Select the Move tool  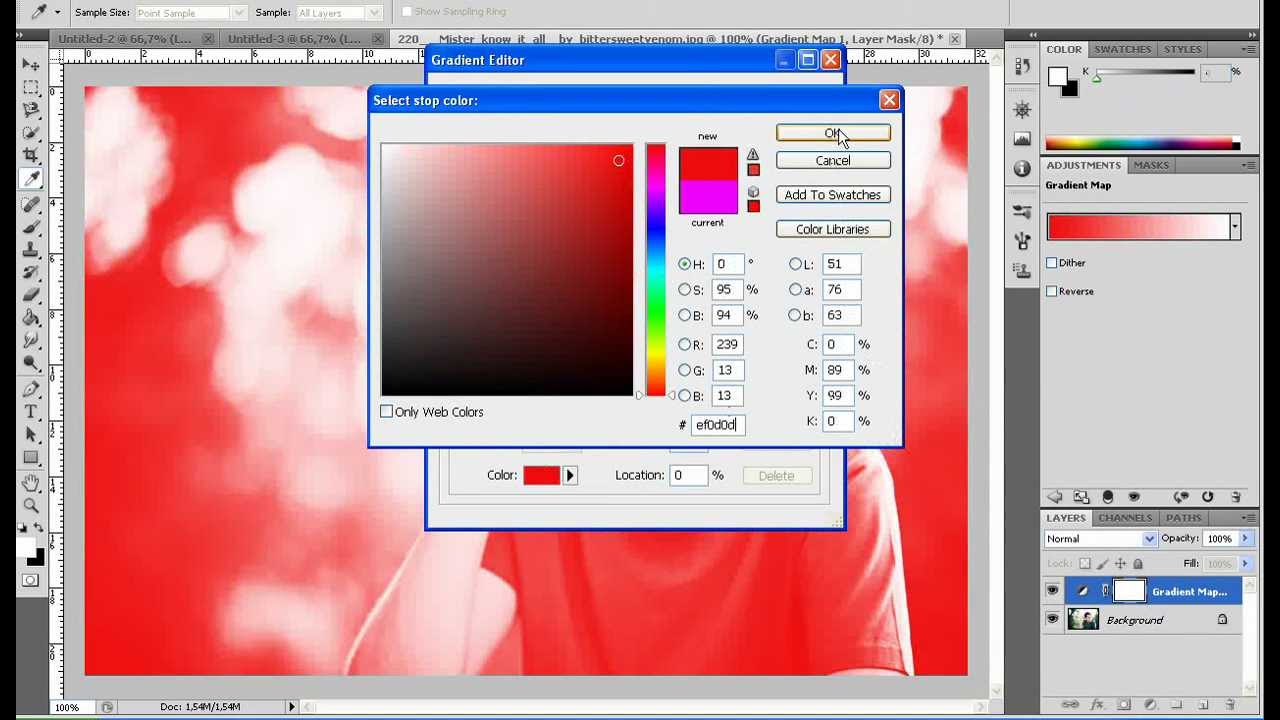(x=31, y=64)
